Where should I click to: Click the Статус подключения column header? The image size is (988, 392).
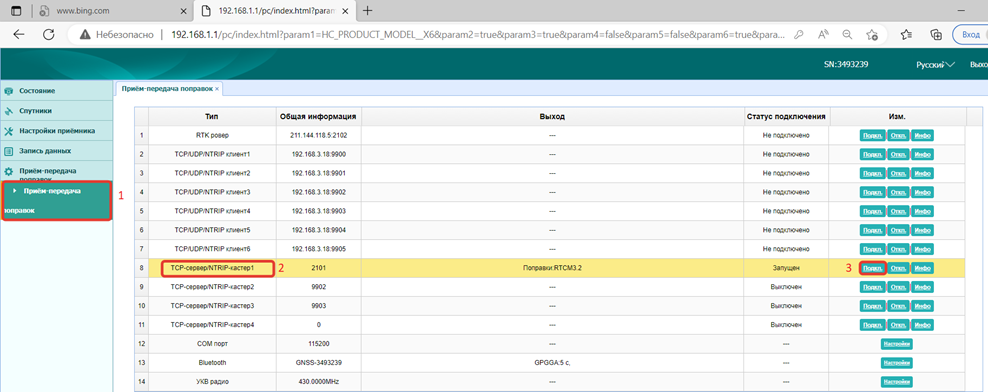[786, 117]
